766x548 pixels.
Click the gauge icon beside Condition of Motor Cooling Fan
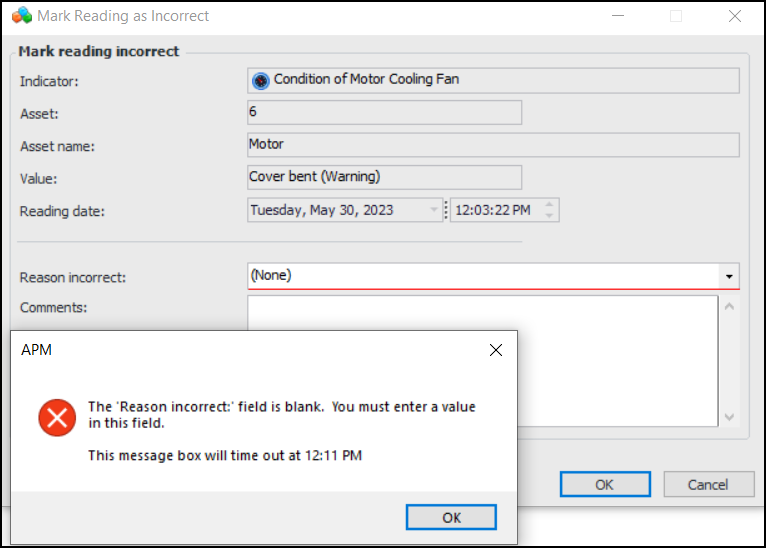tap(260, 80)
